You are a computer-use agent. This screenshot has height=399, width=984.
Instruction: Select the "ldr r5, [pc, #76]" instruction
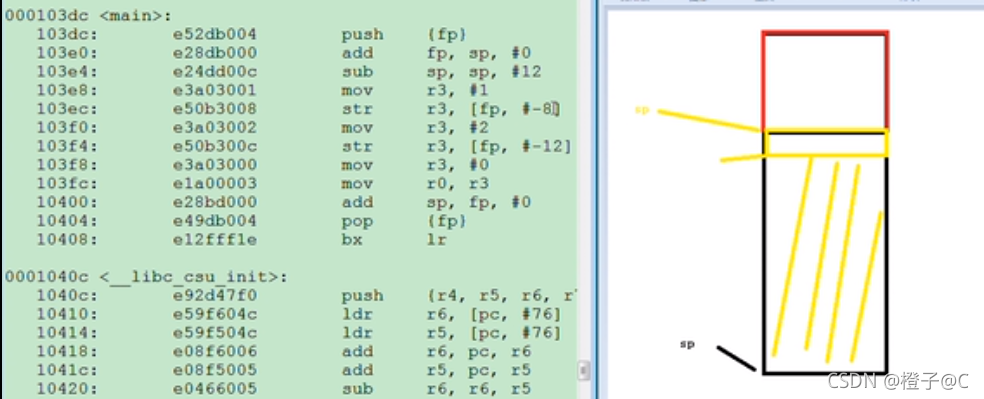tap(451, 333)
